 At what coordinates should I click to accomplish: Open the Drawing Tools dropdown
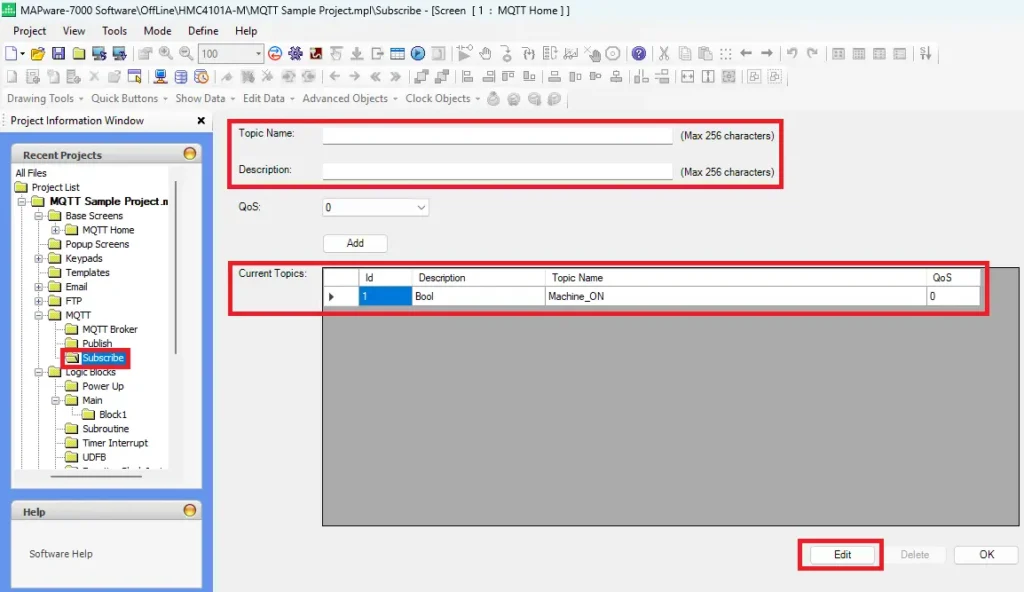pos(43,98)
